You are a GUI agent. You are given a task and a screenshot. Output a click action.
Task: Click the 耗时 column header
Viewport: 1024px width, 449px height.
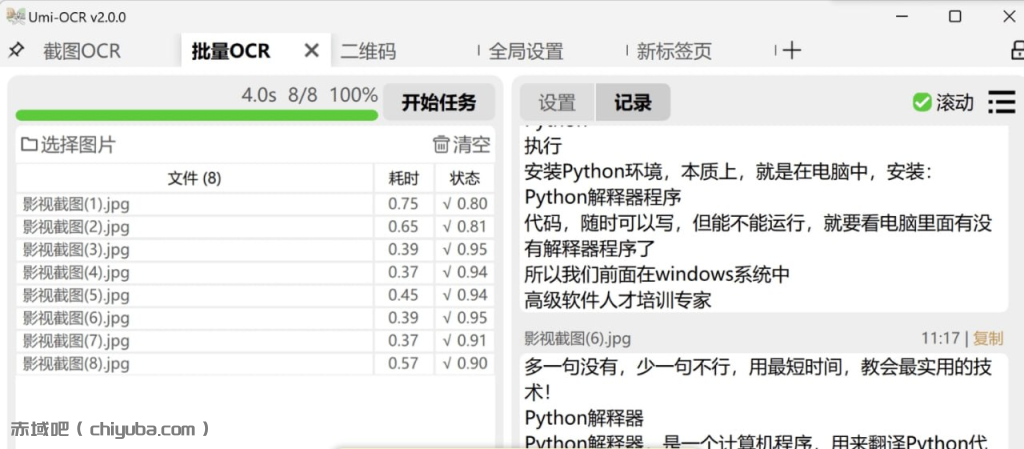pos(404,179)
